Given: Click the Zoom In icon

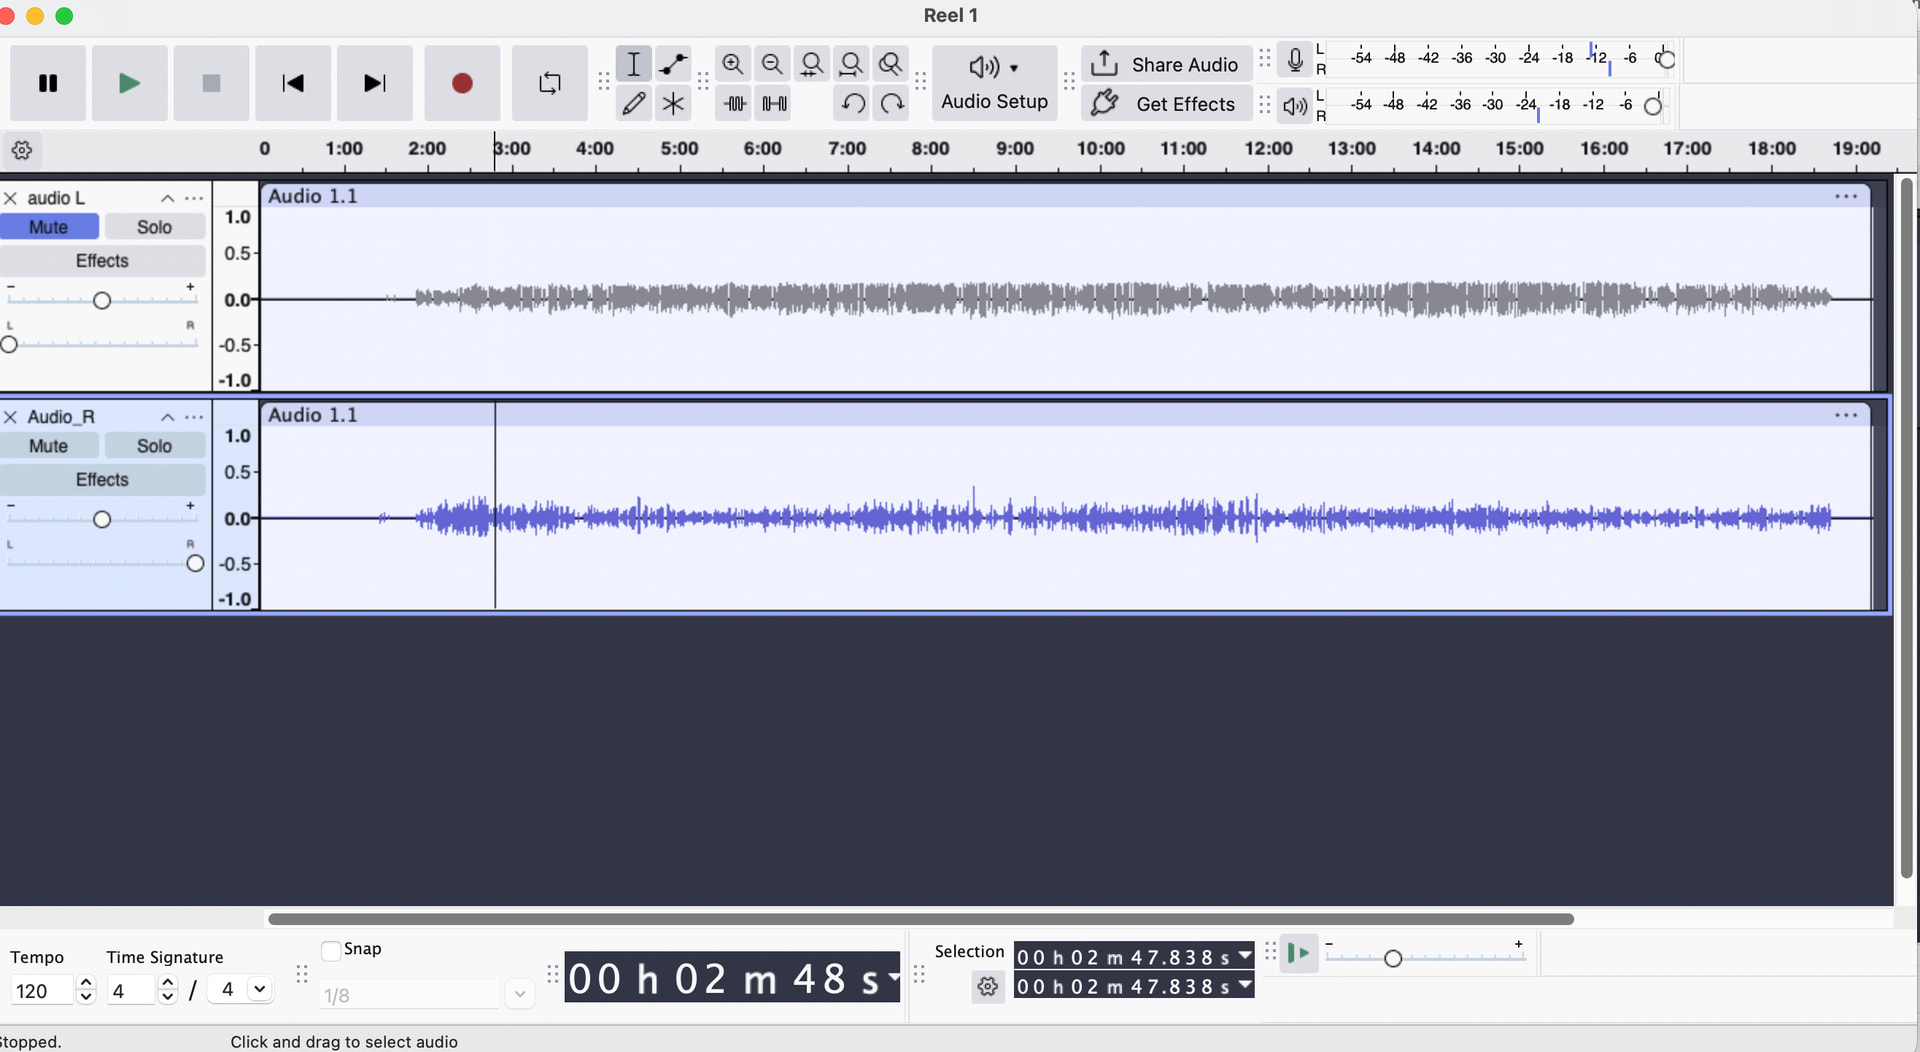Looking at the screenshot, I should [733, 64].
